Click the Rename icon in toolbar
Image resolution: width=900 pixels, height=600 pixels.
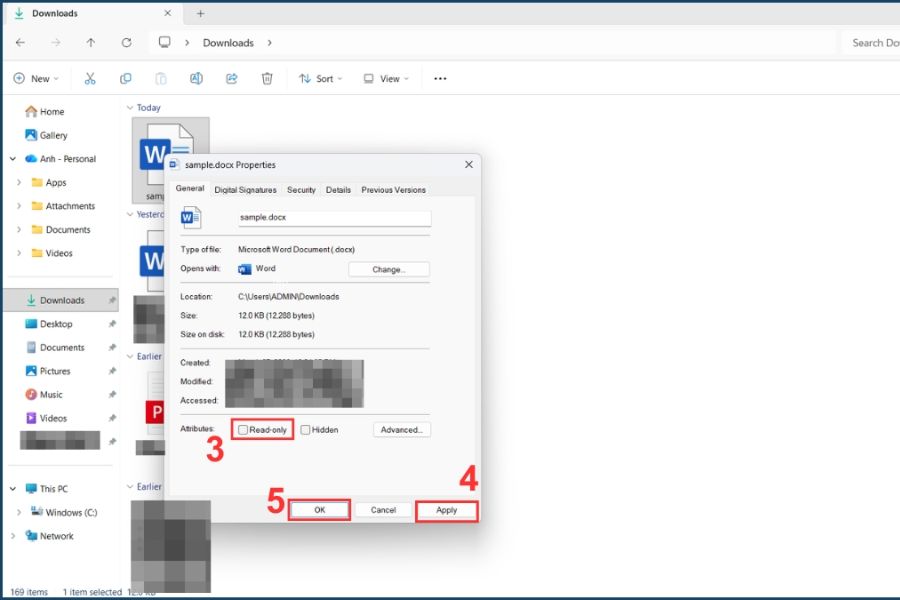[196, 79]
